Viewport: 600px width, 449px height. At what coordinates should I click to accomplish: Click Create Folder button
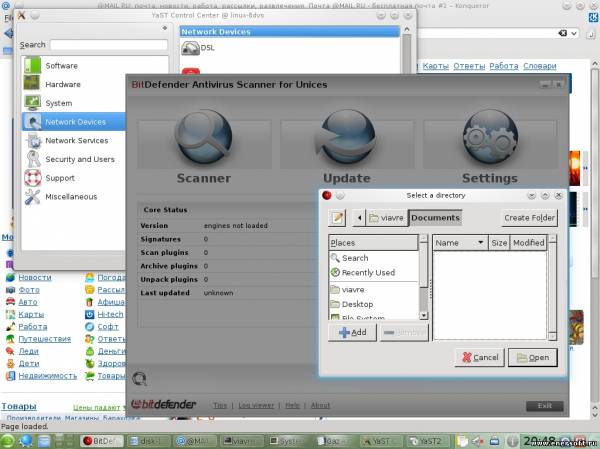pyautogui.click(x=529, y=218)
